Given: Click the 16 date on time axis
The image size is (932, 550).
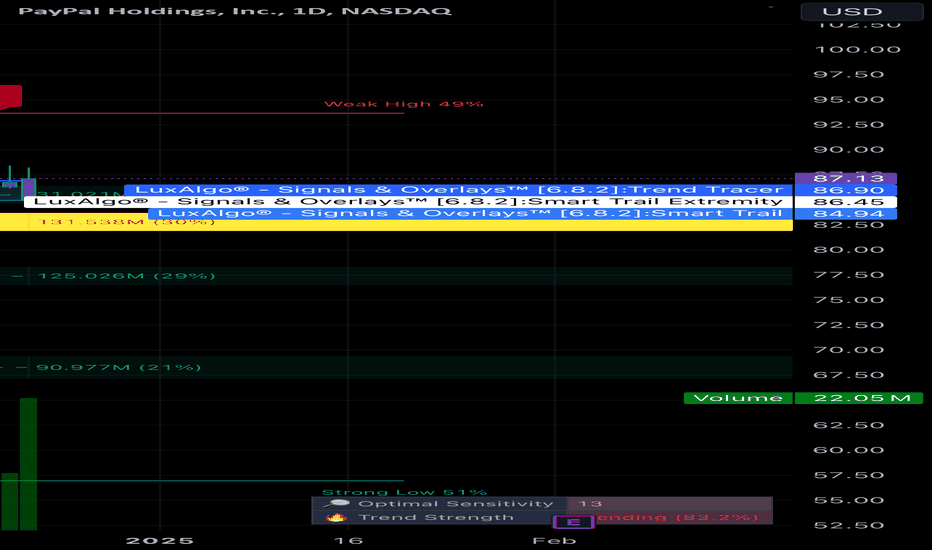Looking at the screenshot, I should tap(348, 540).
